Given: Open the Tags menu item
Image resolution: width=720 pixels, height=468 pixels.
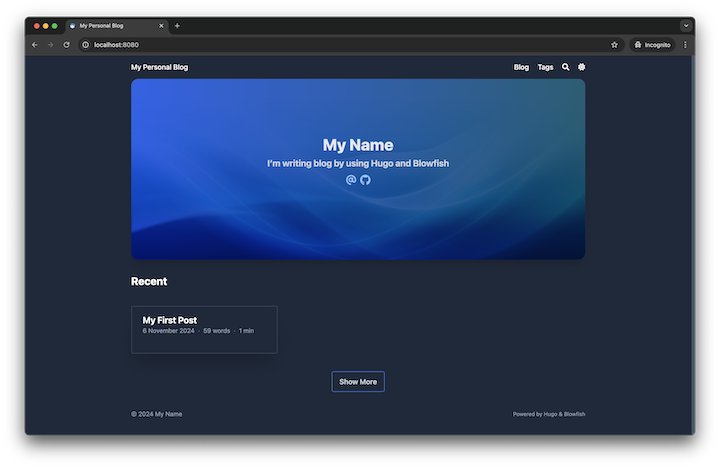Looking at the screenshot, I should 545,67.
